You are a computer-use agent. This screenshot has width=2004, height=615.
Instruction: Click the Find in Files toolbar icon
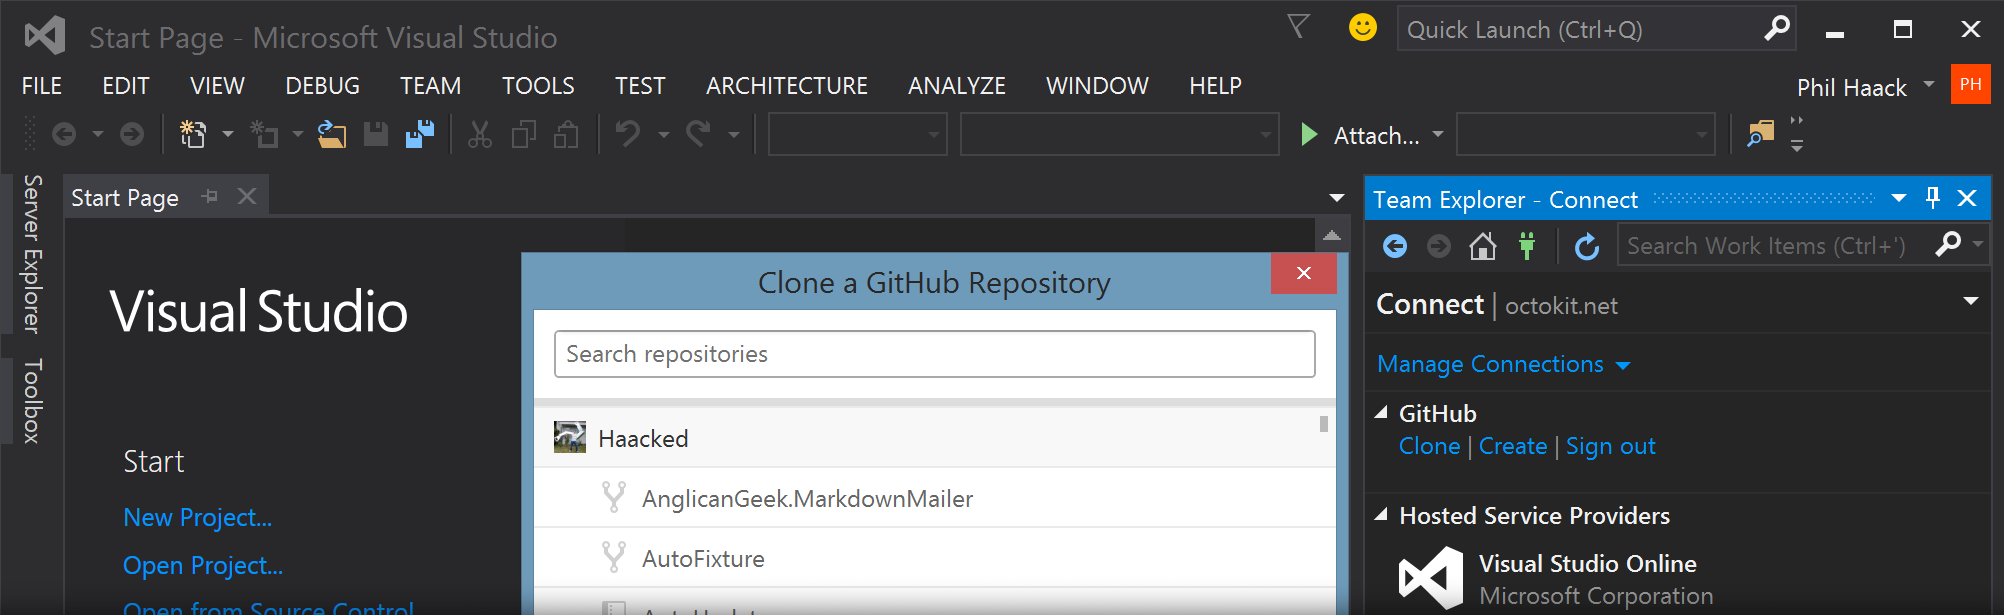(1760, 134)
